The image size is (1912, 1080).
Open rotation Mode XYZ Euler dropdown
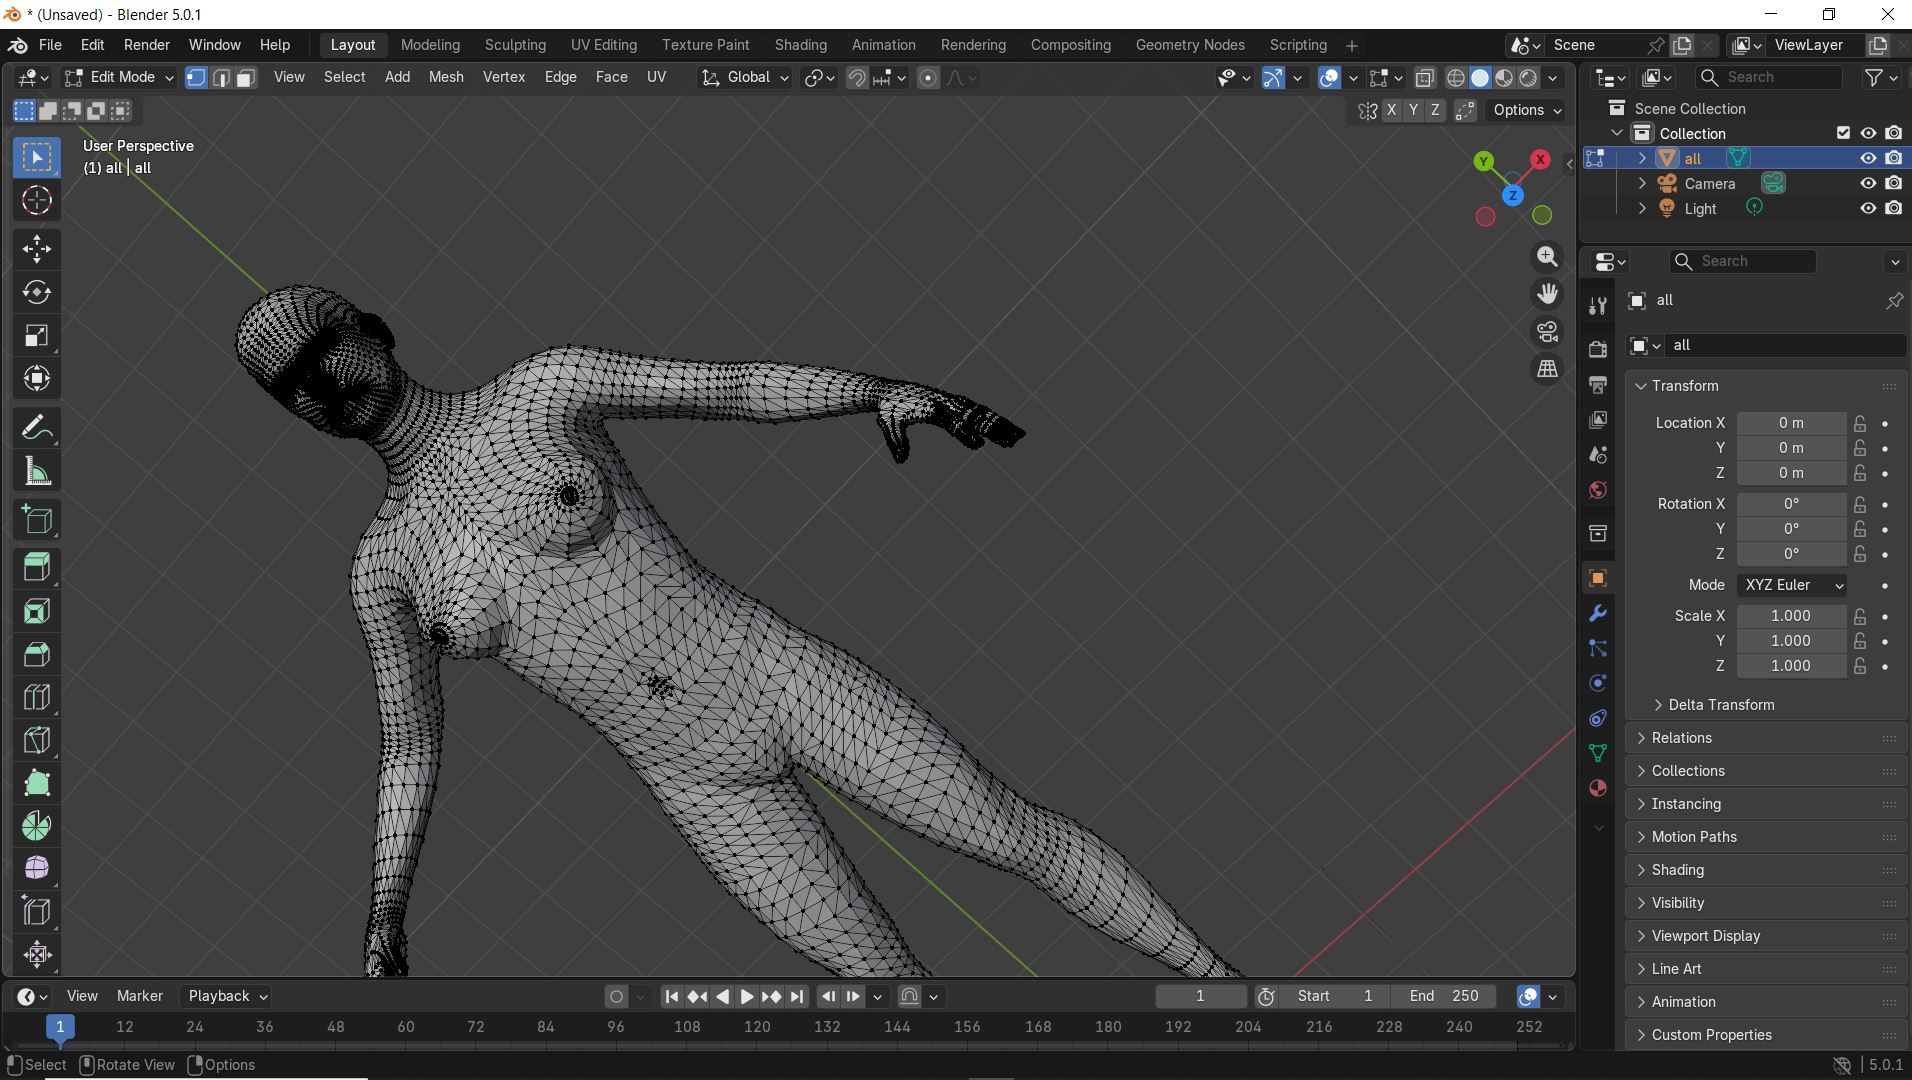click(x=1793, y=585)
